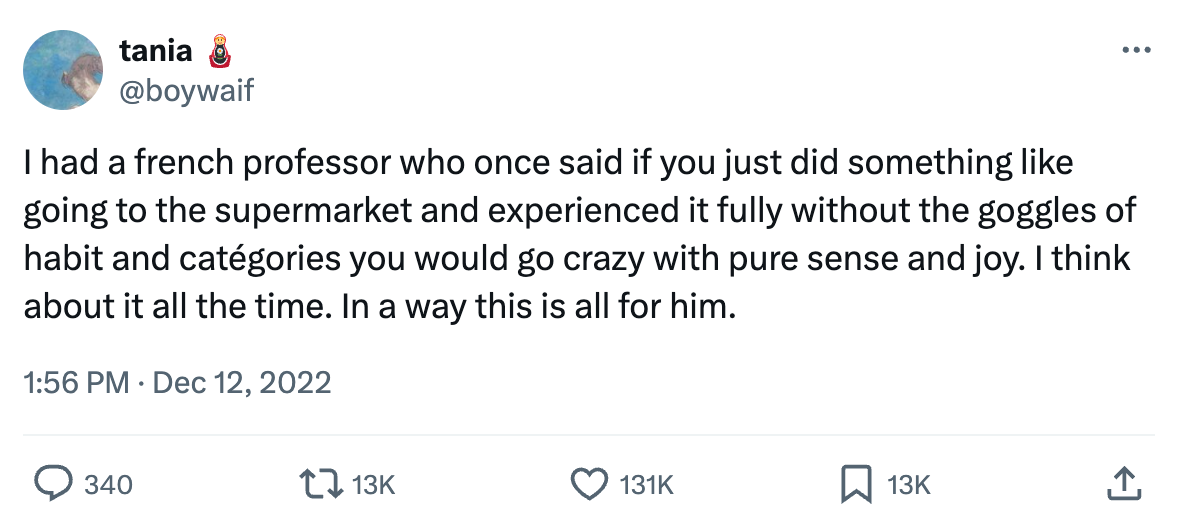Click the 1:56 PM timestamp
Screen dimensions: 1180x522
click(x=76, y=382)
